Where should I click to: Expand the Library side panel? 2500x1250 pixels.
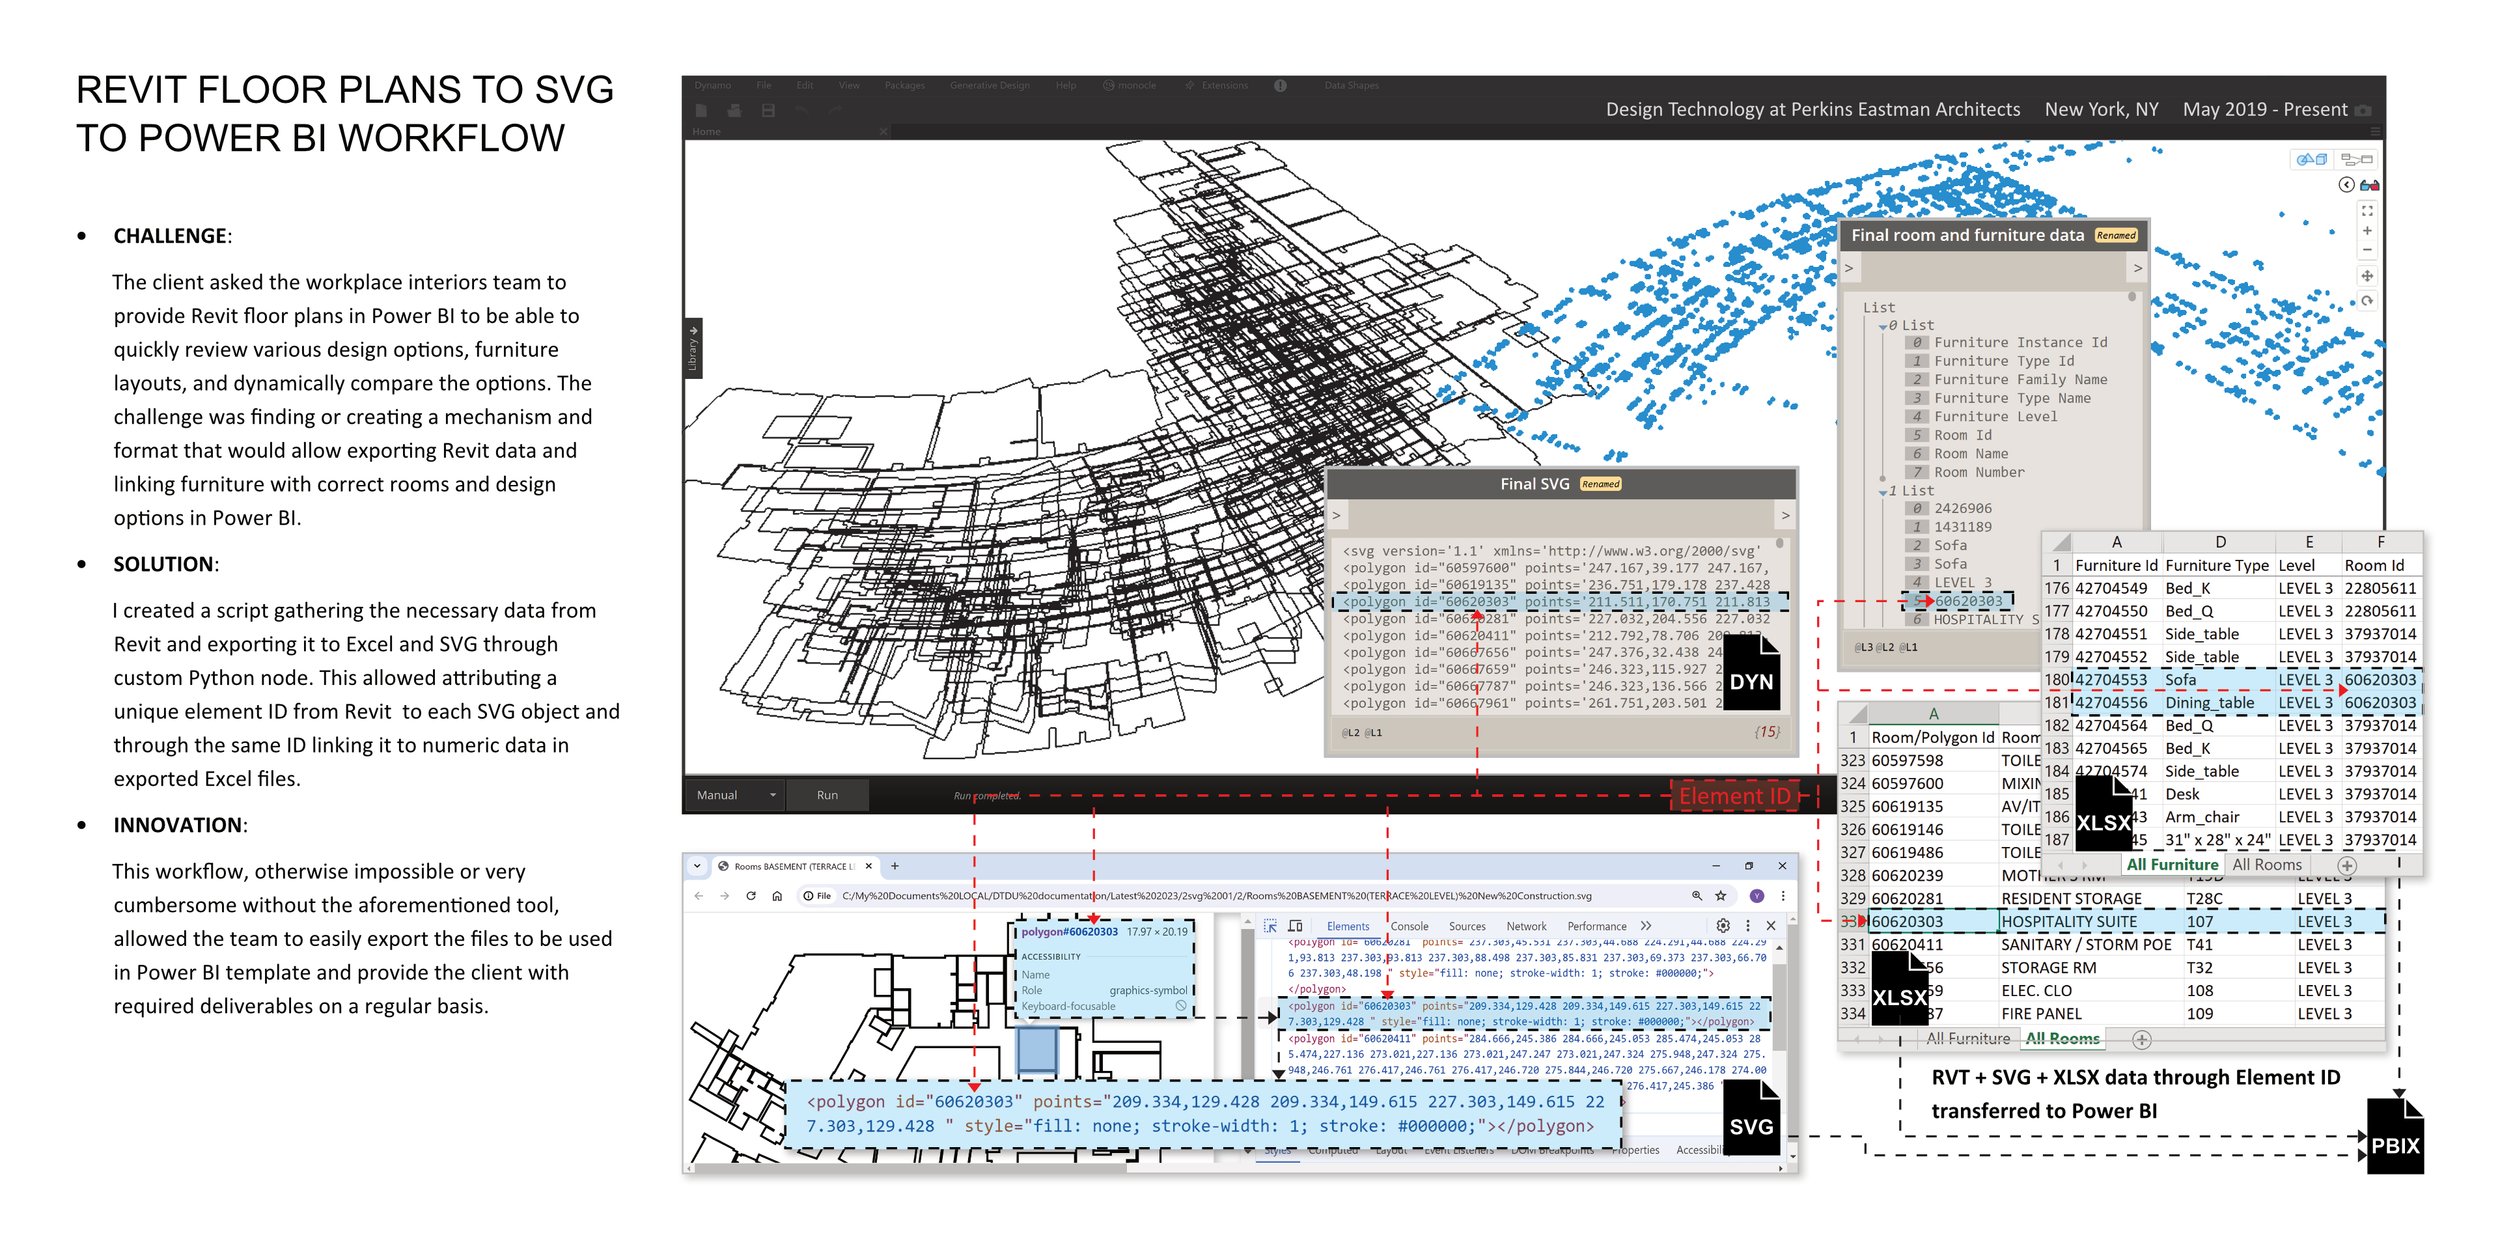tap(693, 348)
